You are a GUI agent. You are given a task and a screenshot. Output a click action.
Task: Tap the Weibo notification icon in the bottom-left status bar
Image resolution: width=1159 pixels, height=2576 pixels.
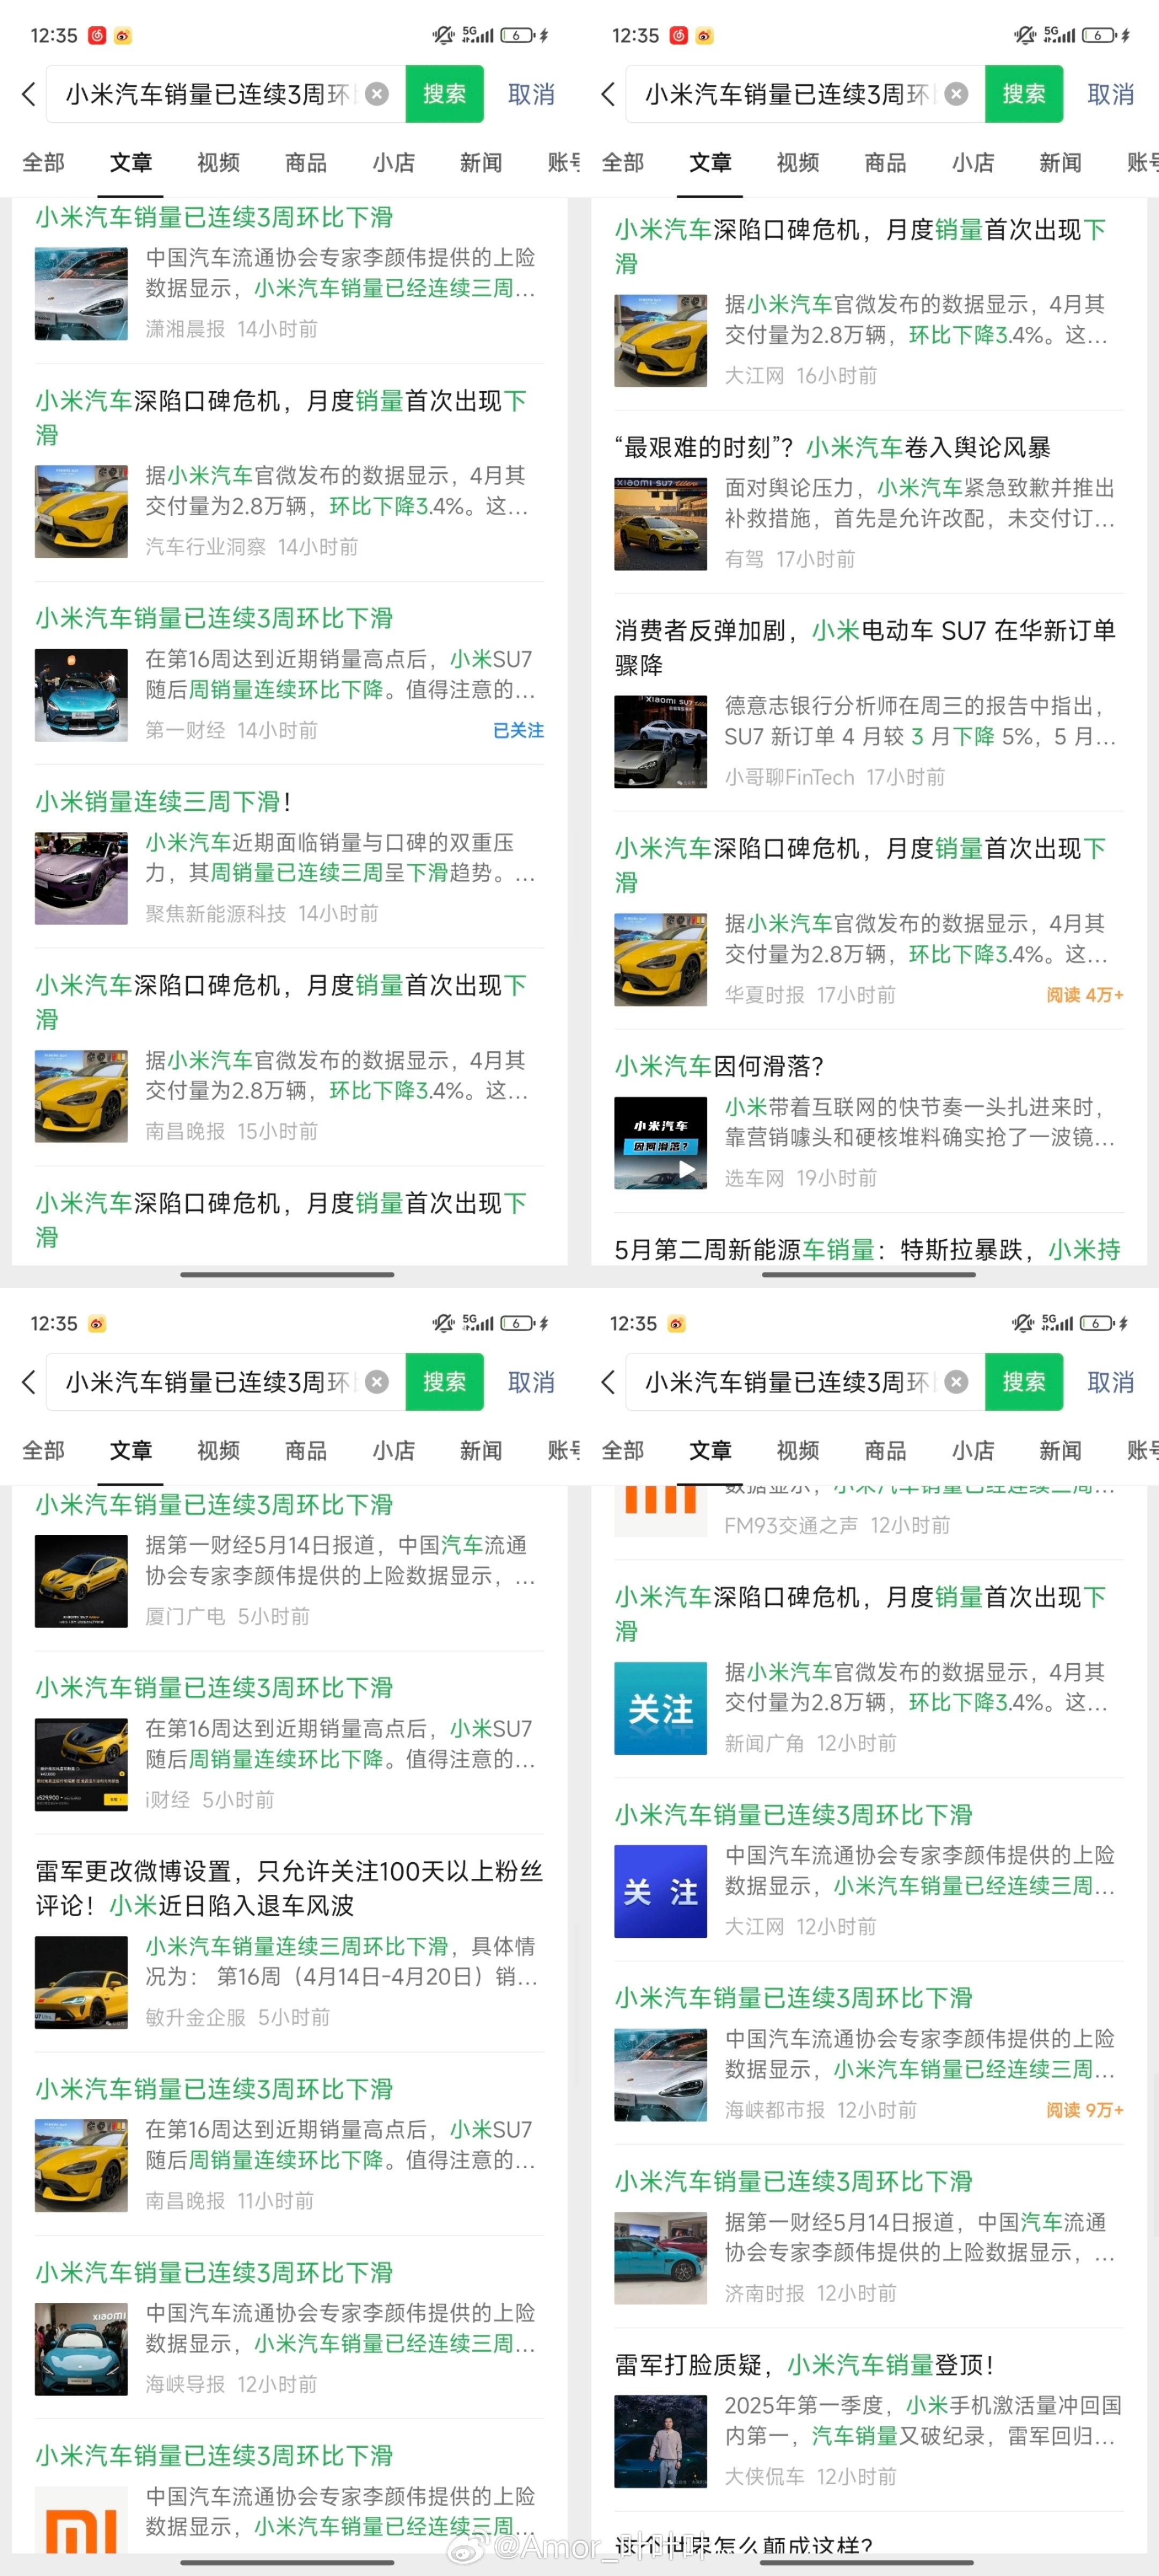pos(97,1323)
